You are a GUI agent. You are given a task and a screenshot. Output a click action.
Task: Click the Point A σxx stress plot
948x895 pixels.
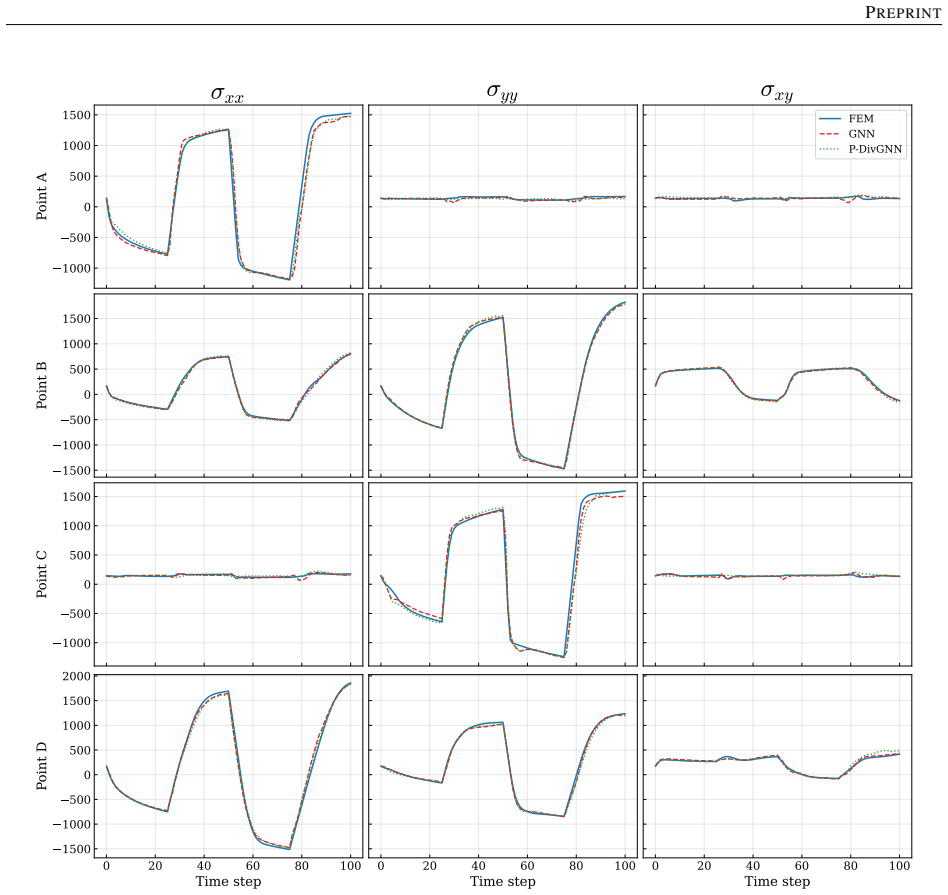[229, 197]
